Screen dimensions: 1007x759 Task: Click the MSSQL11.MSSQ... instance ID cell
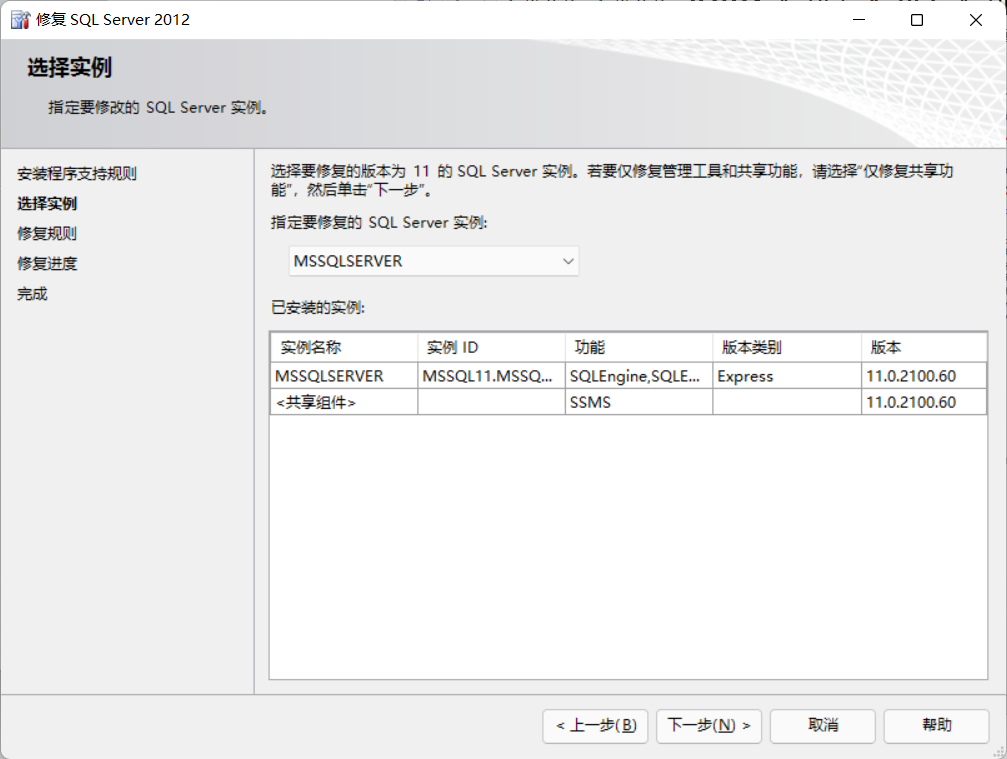pos(491,376)
